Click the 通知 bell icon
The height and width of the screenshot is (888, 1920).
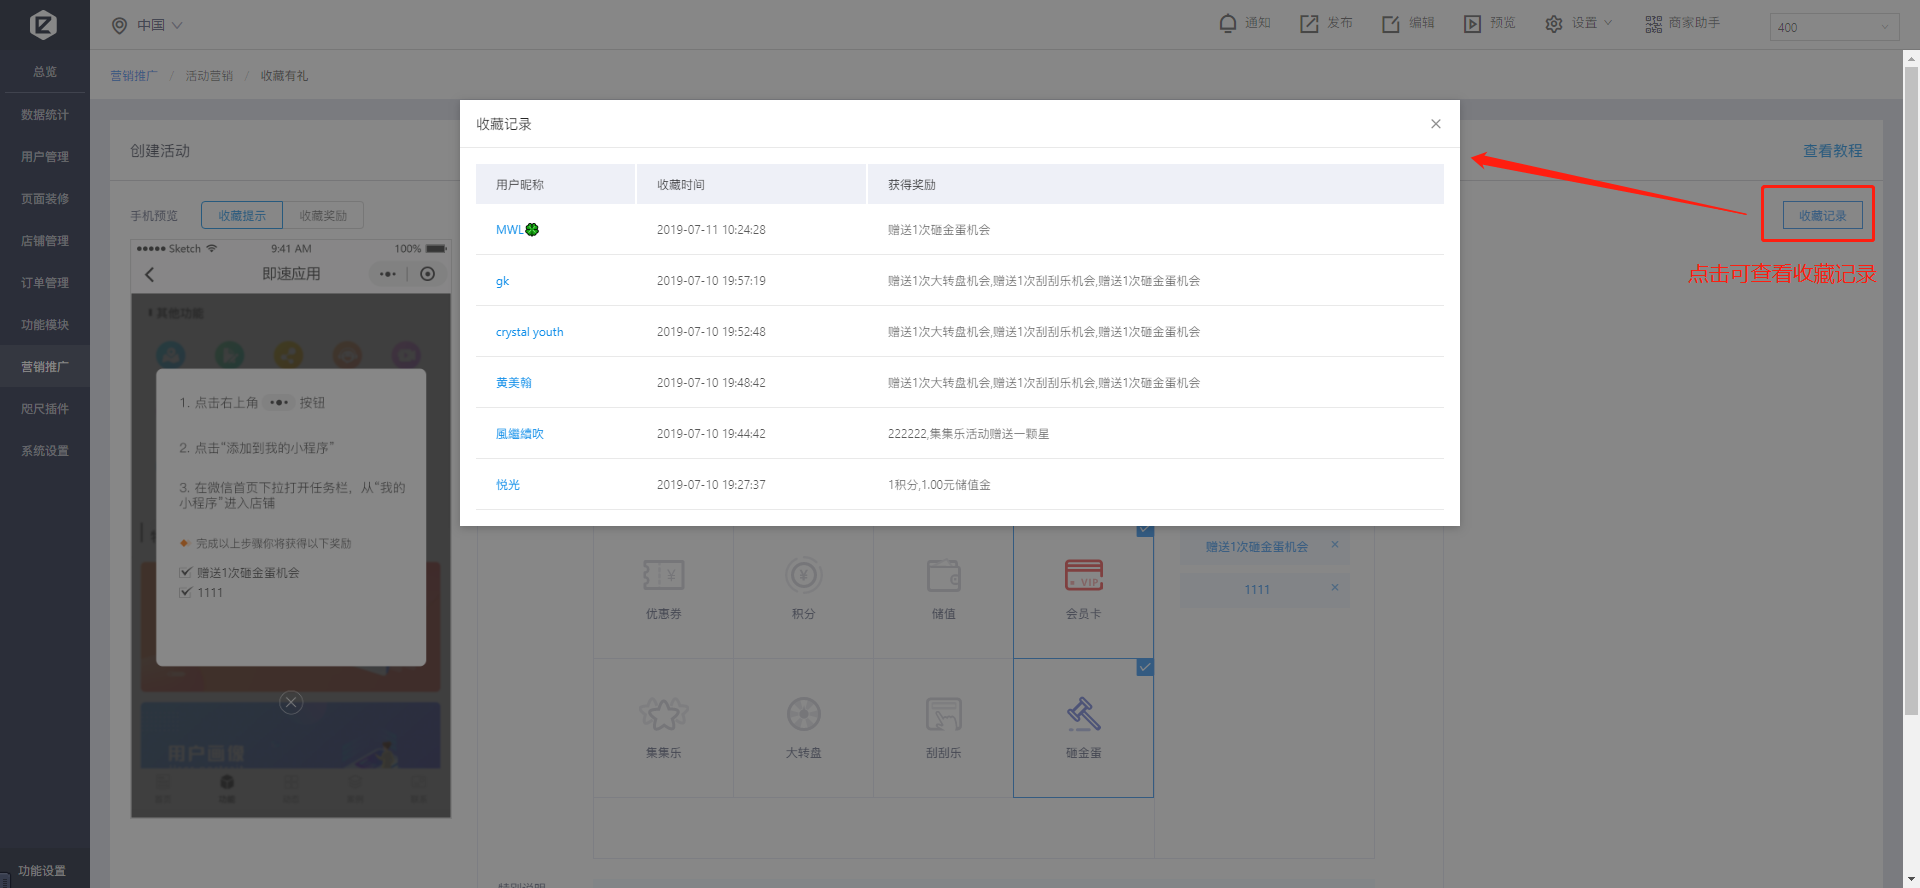click(x=1228, y=23)
